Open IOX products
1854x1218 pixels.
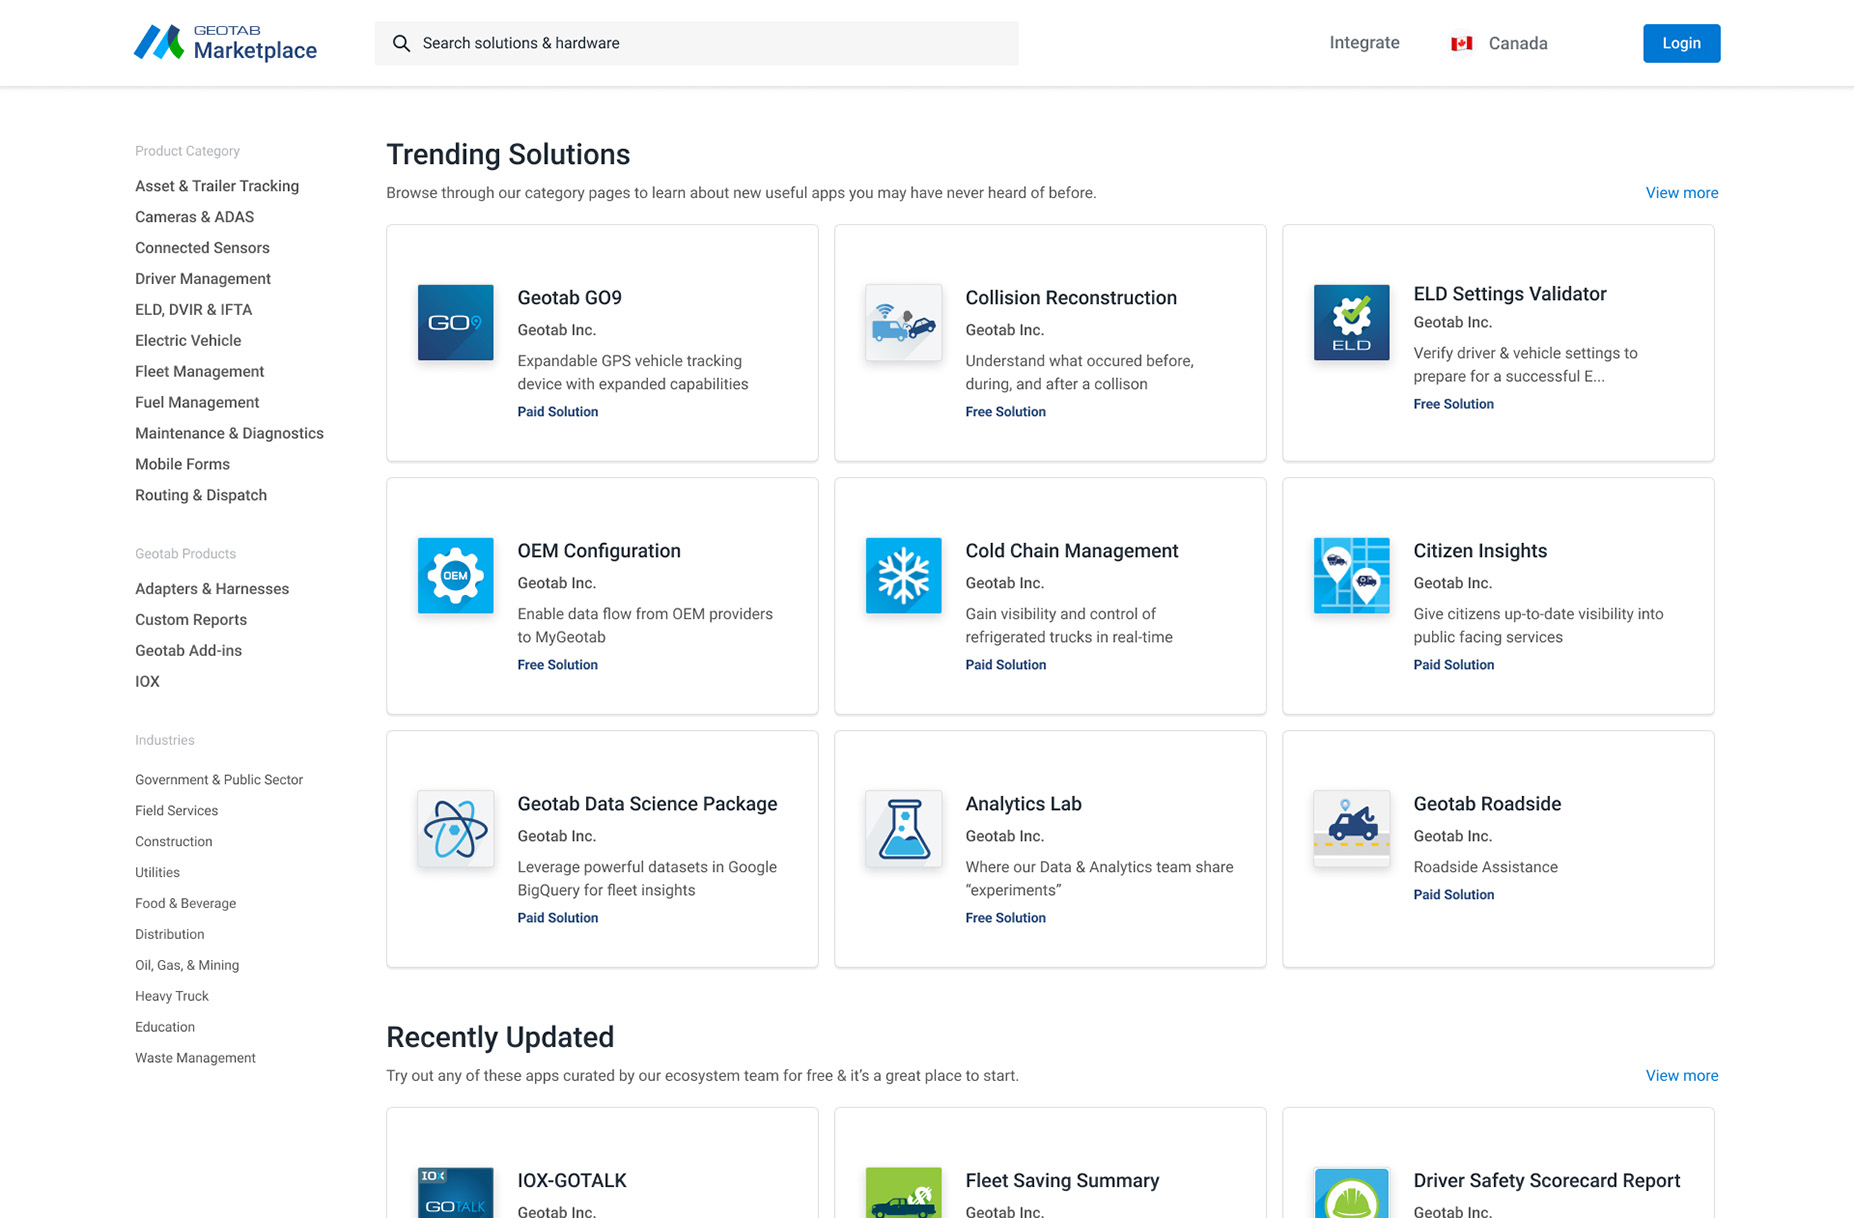click(x=147, y=682)
